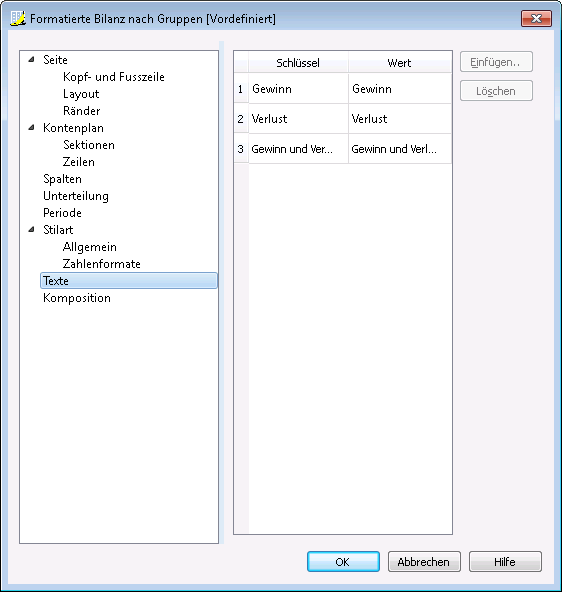Open Zahlenformate under Stilart
The height and width of the screenshot is (592, 562).
pyautogui.click(x=102, y=264)
